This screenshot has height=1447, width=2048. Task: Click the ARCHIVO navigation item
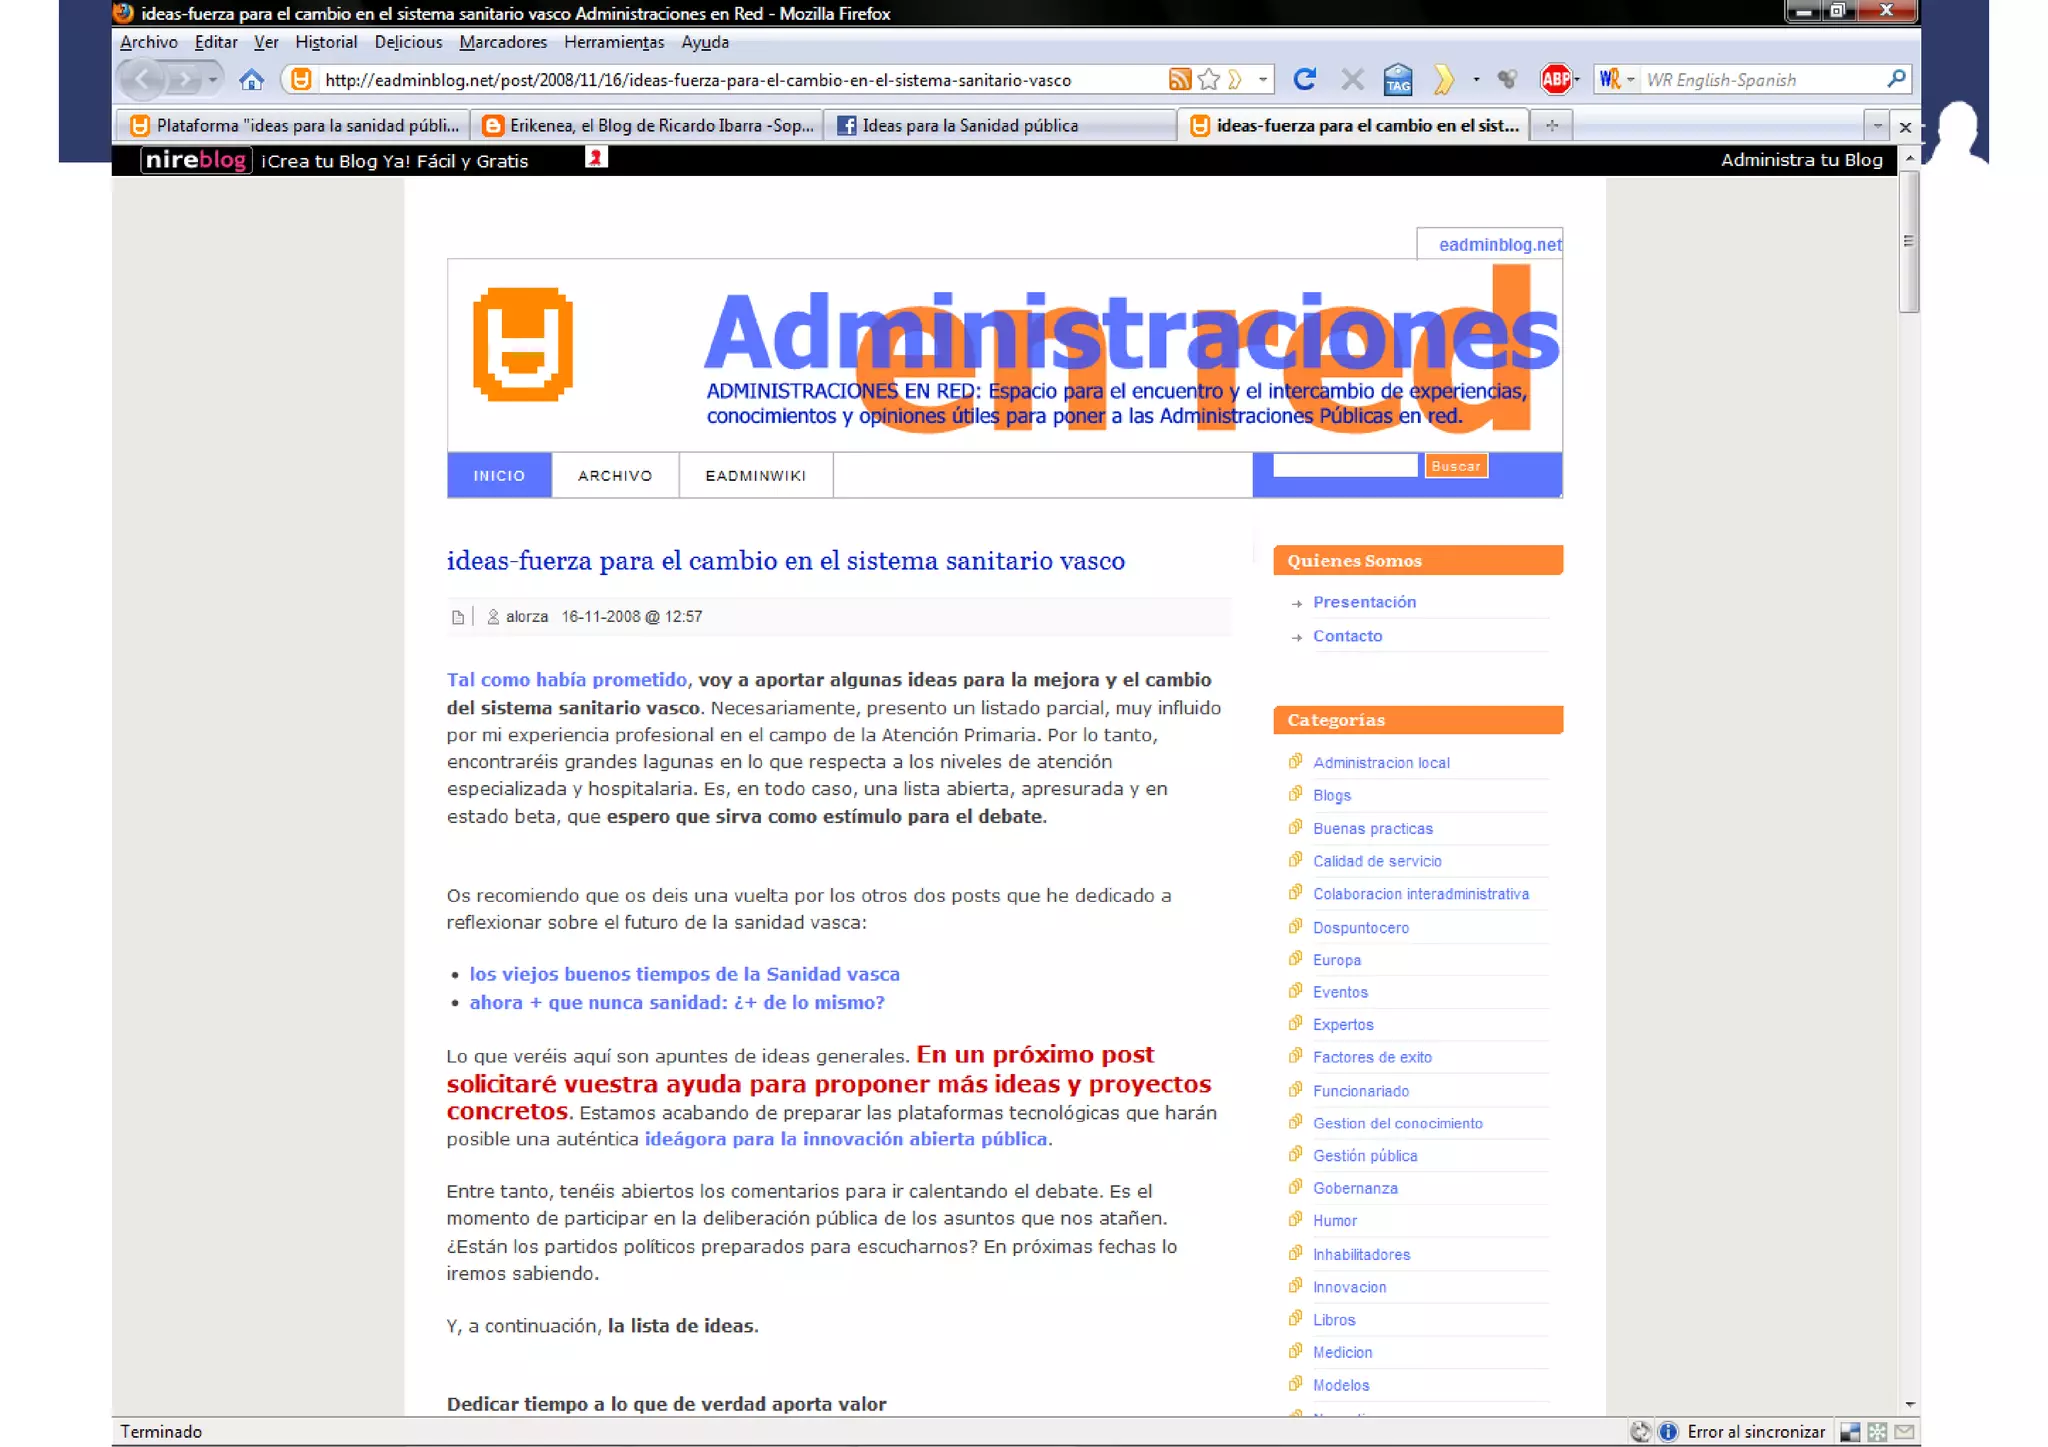[x=614, y=476]
